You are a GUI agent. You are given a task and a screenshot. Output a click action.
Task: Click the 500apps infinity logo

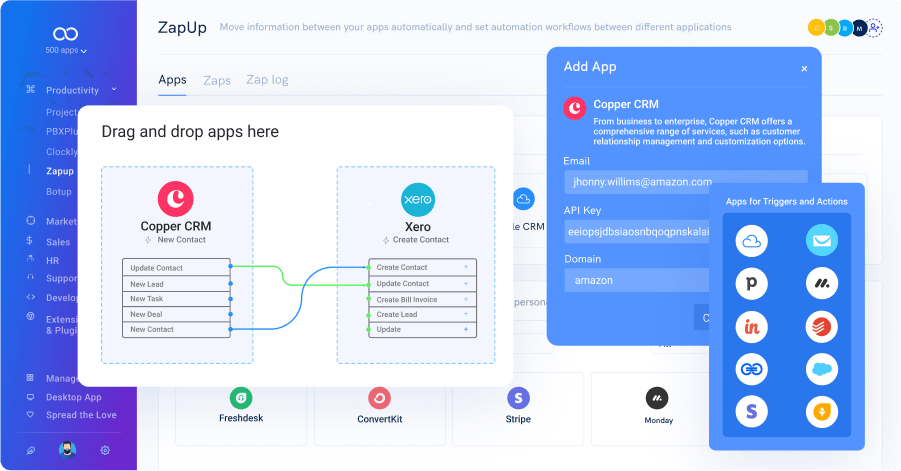tap(66, 34)
